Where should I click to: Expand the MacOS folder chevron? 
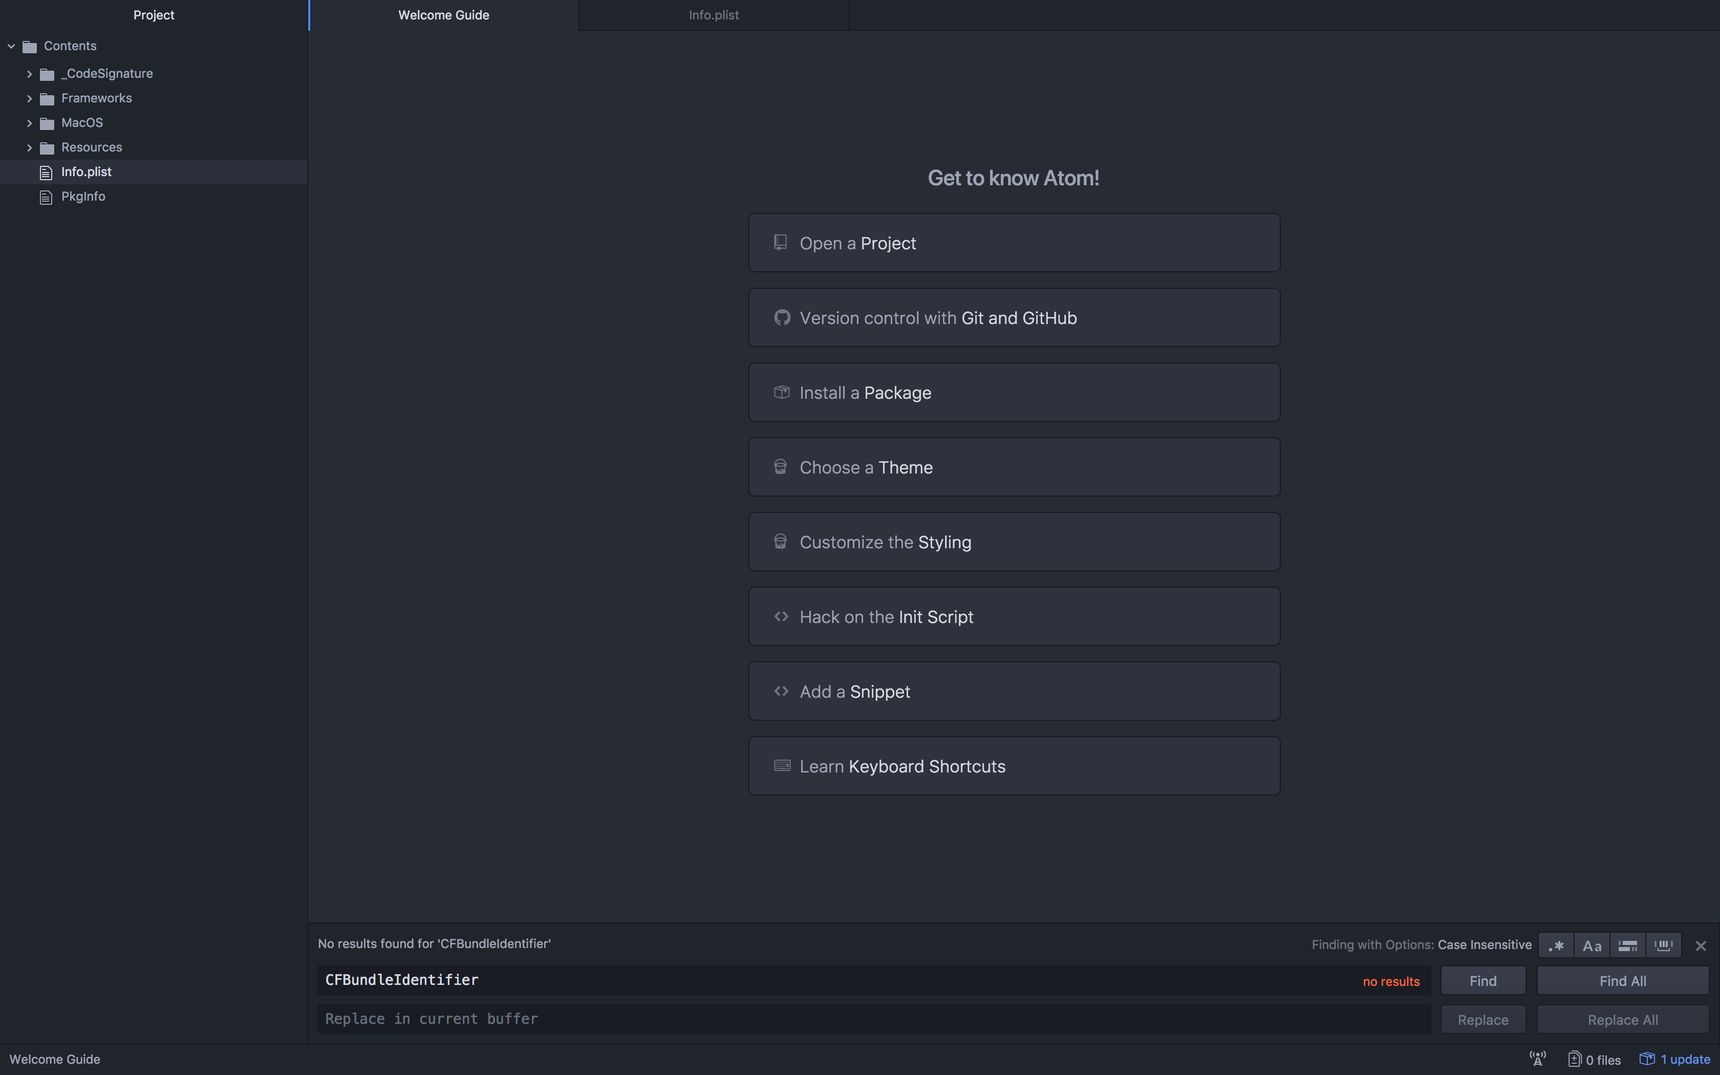(x=29, y=123)
